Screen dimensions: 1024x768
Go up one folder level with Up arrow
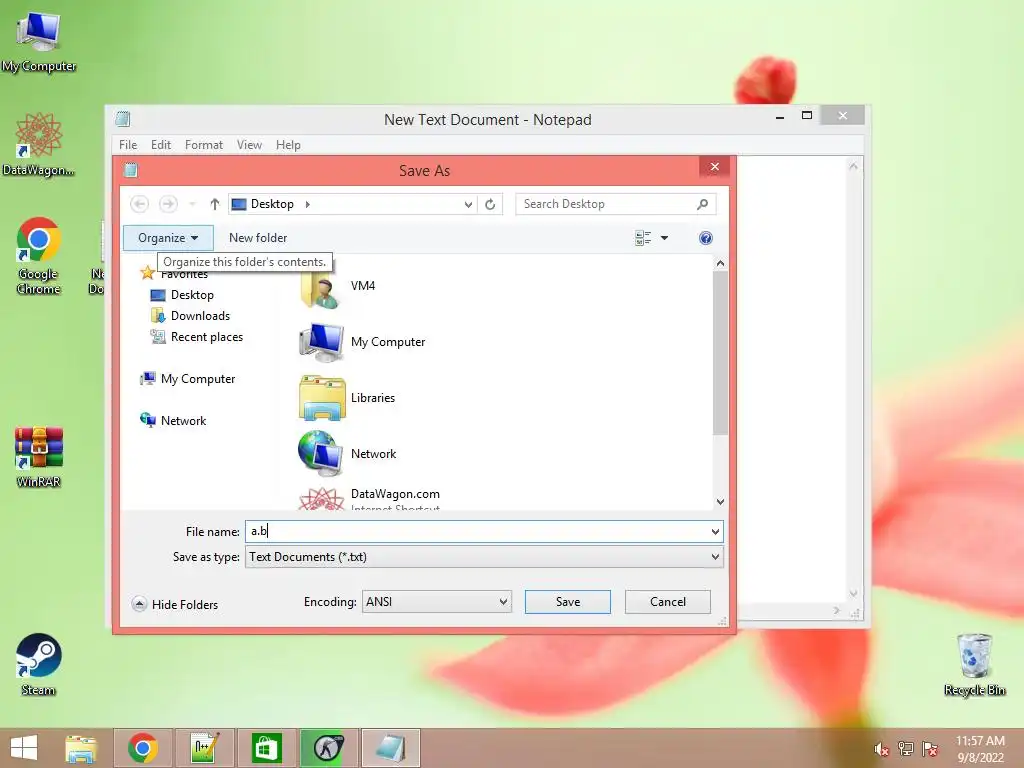click(214, 204)
